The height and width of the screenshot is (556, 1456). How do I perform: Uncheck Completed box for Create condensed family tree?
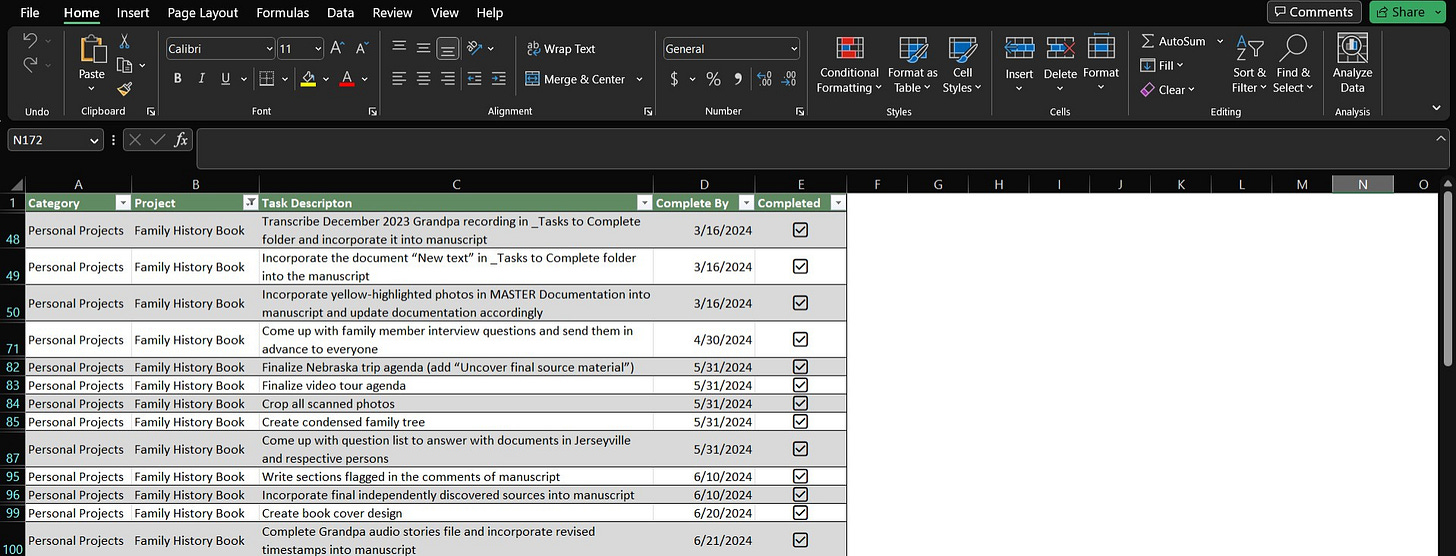[x=800, y=421]
